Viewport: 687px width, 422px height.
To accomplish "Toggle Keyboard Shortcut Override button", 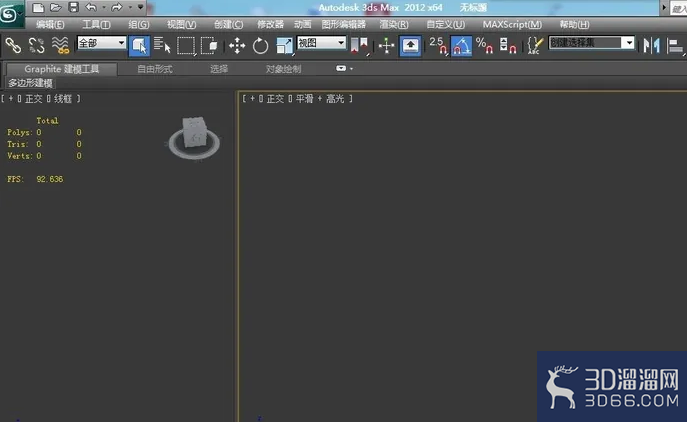I will pyautogui.click(x=411, y=46).
